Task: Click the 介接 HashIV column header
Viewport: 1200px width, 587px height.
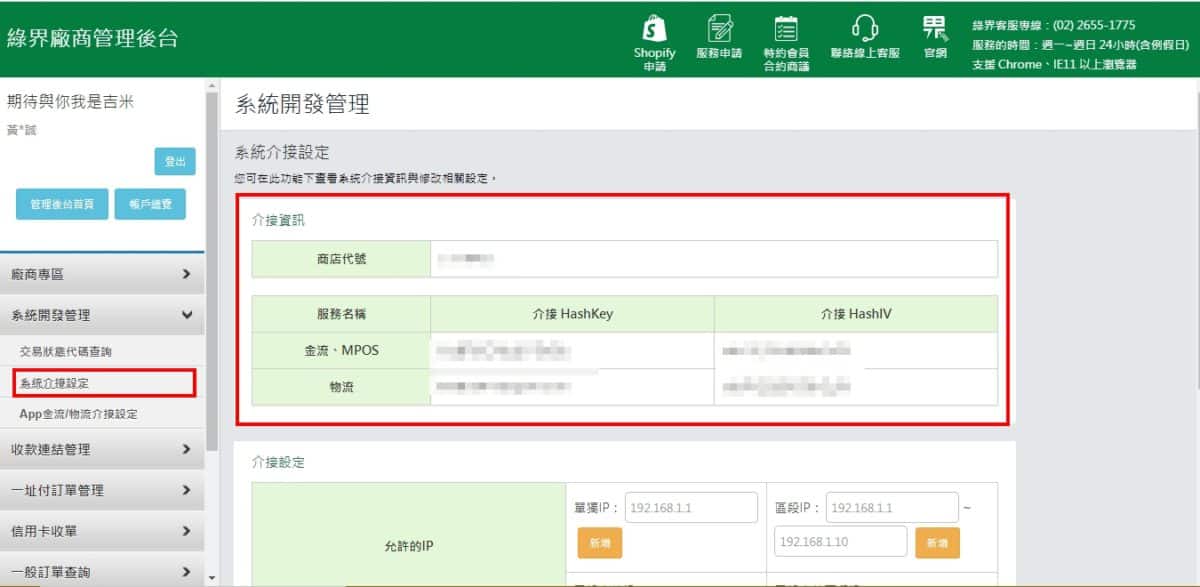Action: click(856, 314)
